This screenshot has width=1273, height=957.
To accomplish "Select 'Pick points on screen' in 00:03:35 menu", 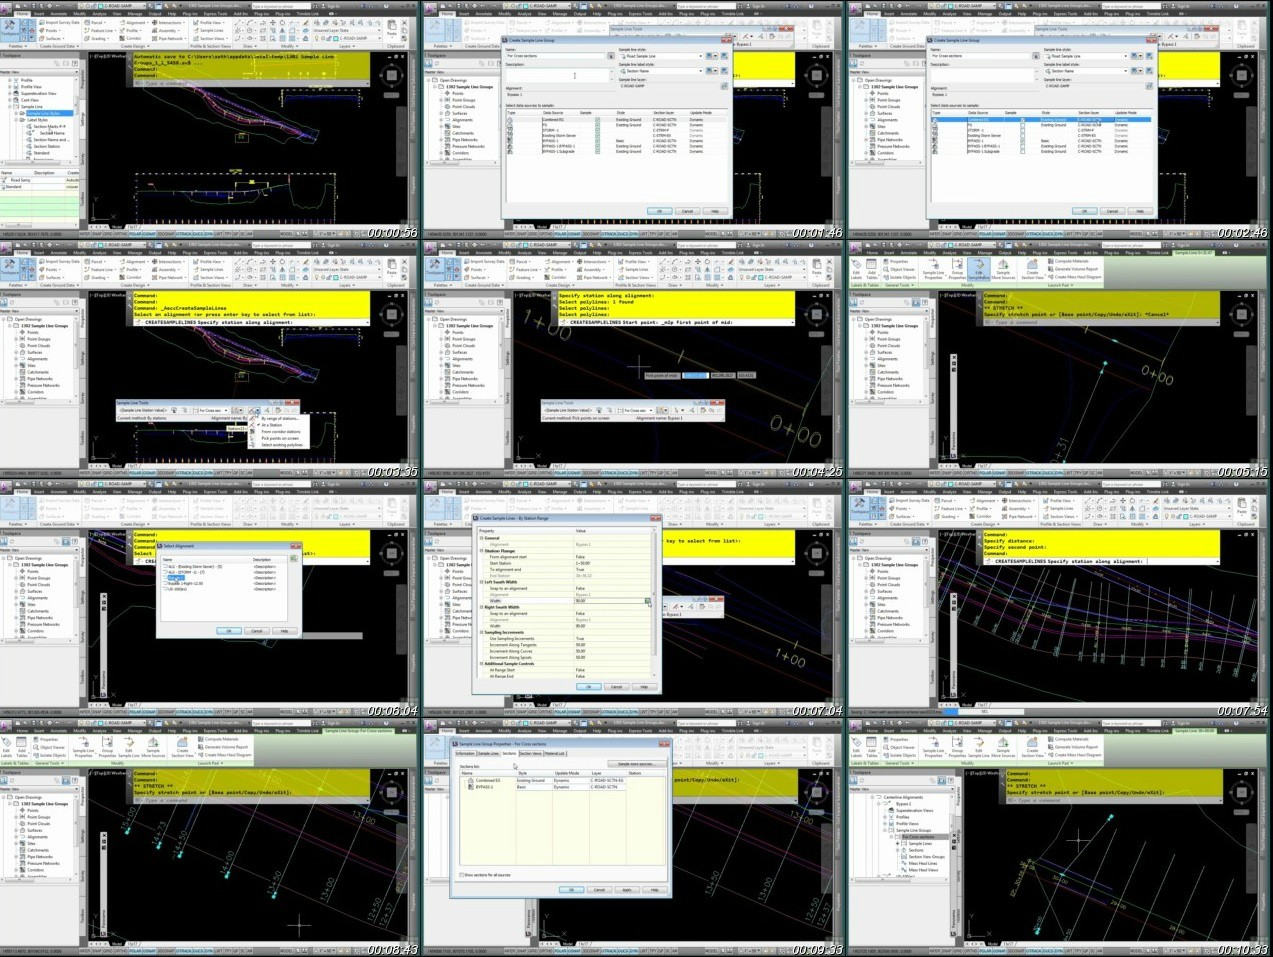I will point(280,438).
